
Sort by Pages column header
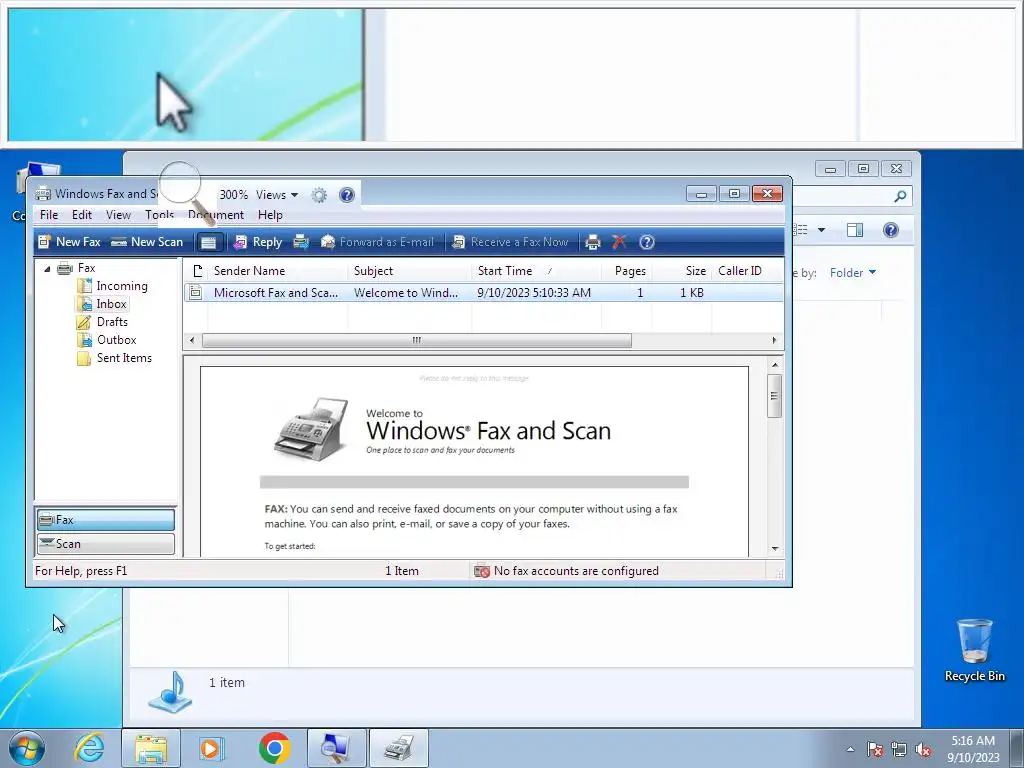pos(626,271)
